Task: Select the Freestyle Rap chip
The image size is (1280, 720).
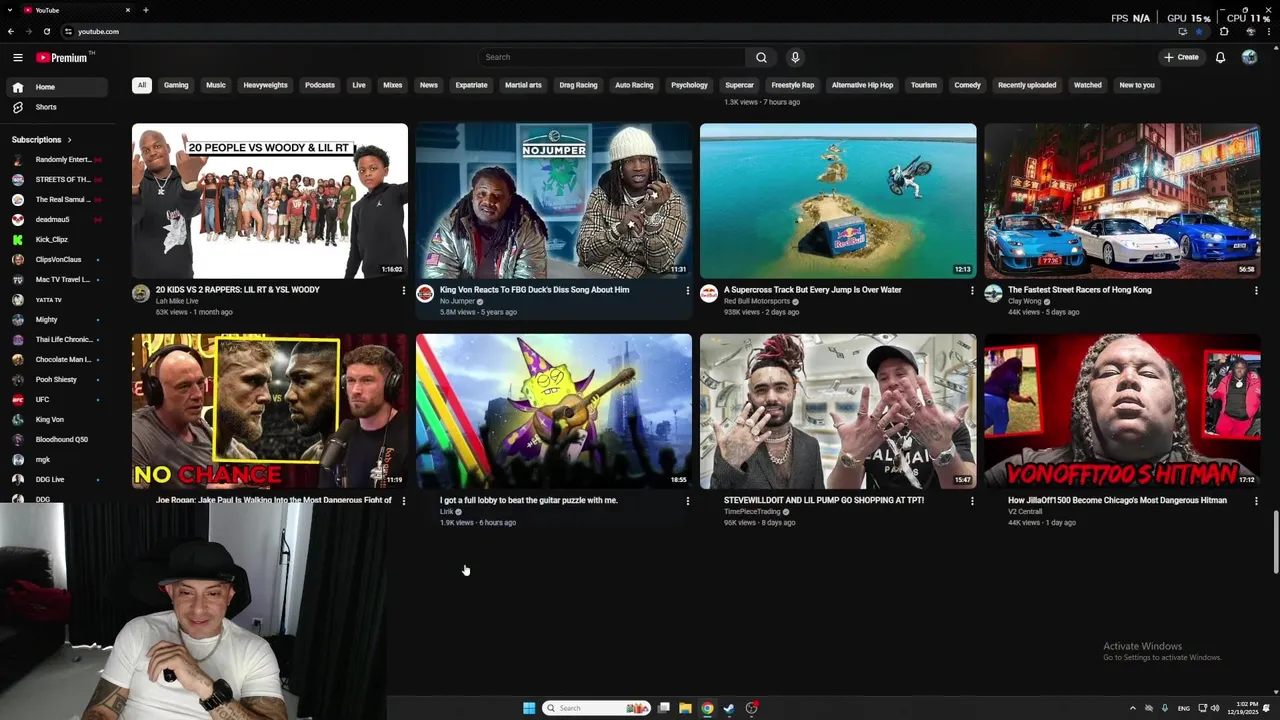Action: (x=793, y=85)
